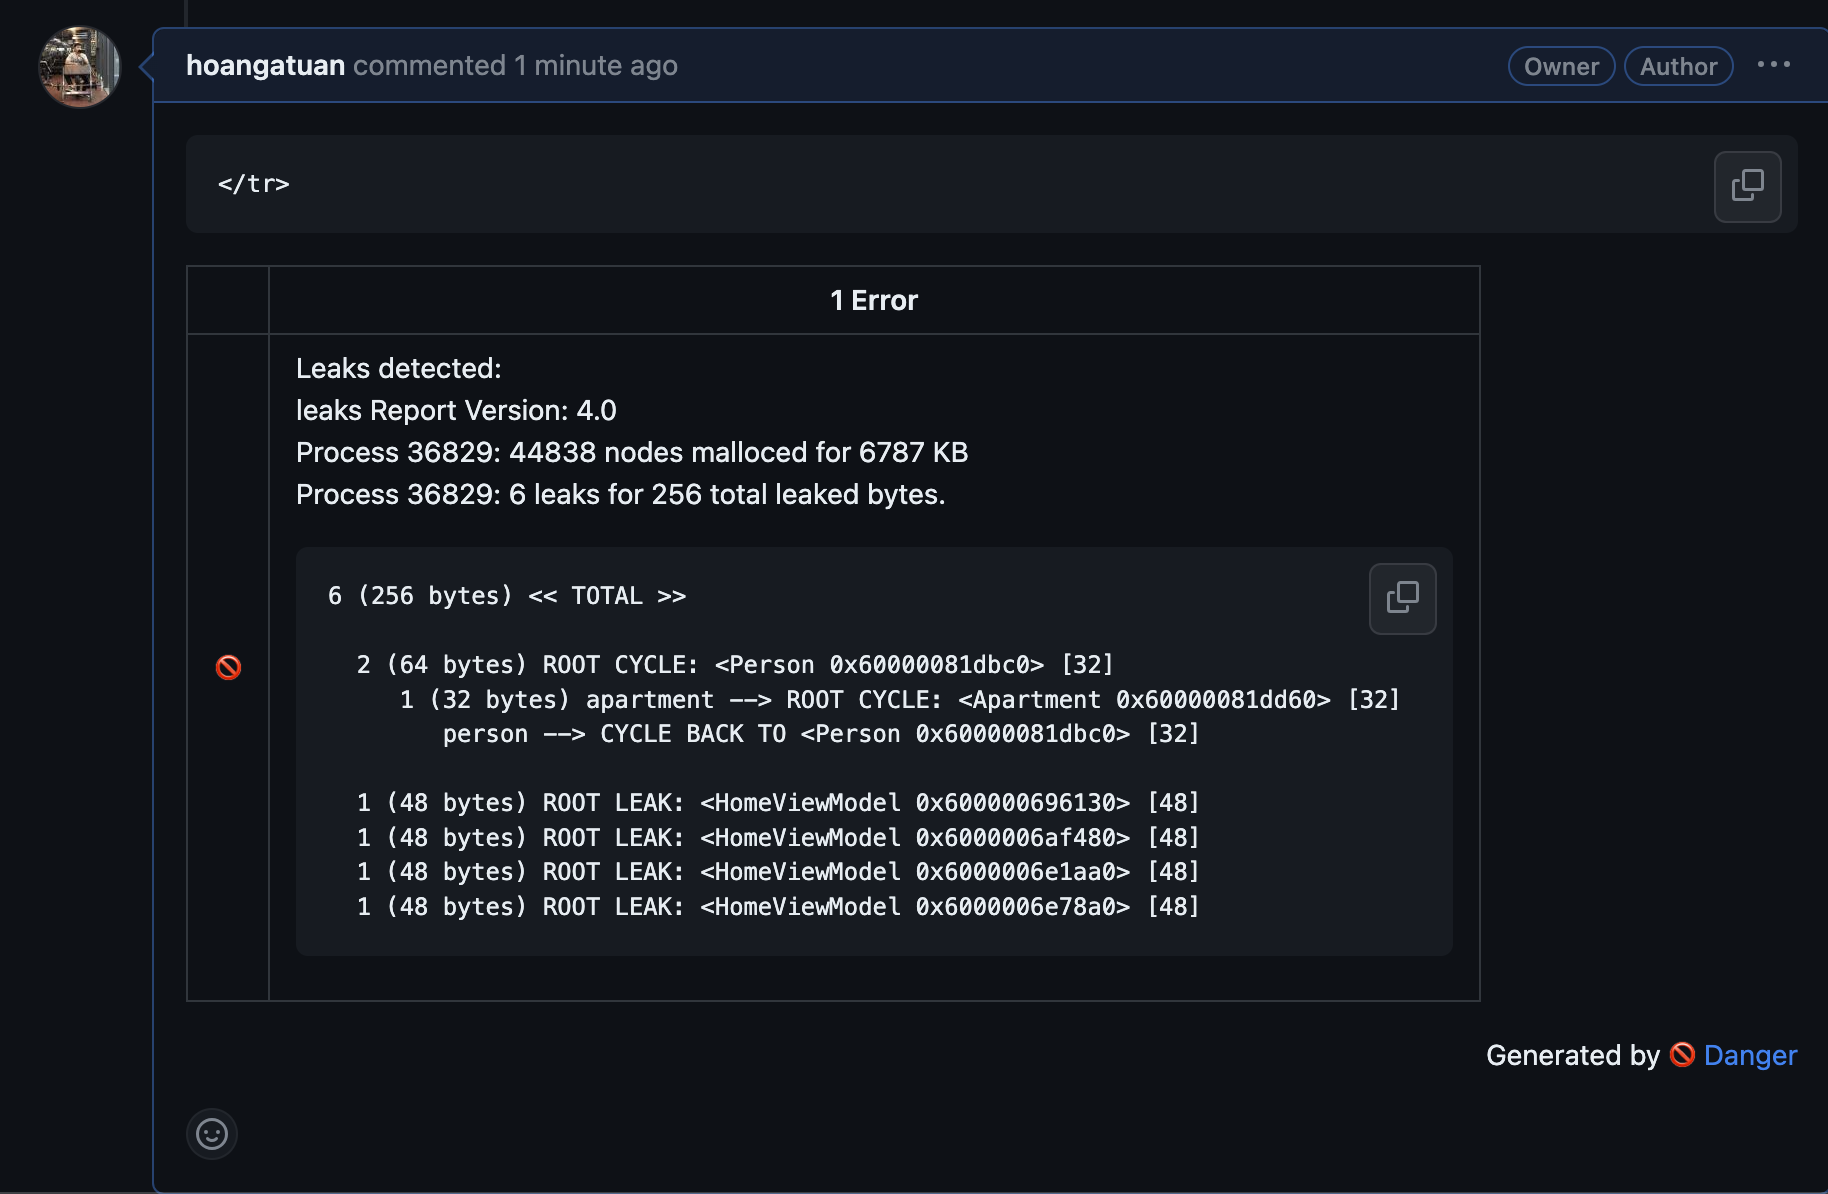Click the Author badge
1828x1194 pixels.
pyautogui.click(x=1678, y=66)
